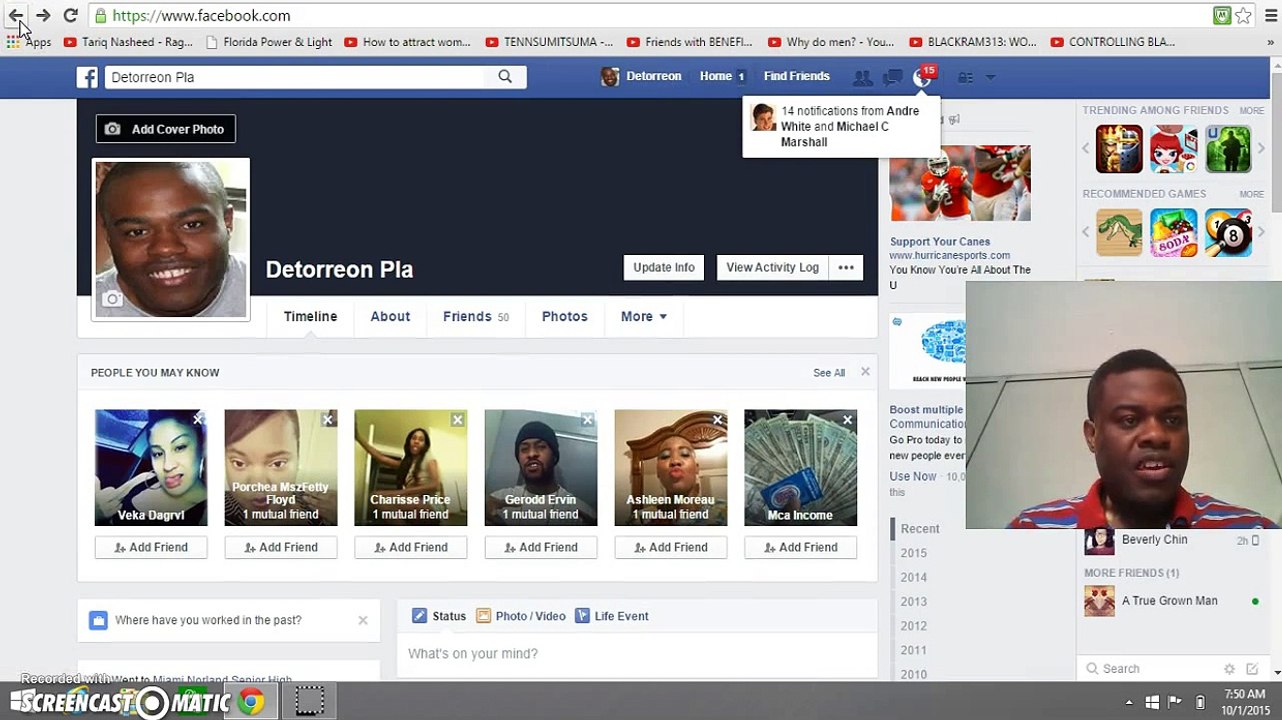
Task: Open the Notifications globe with 15 badge
Action: point(923,77)
